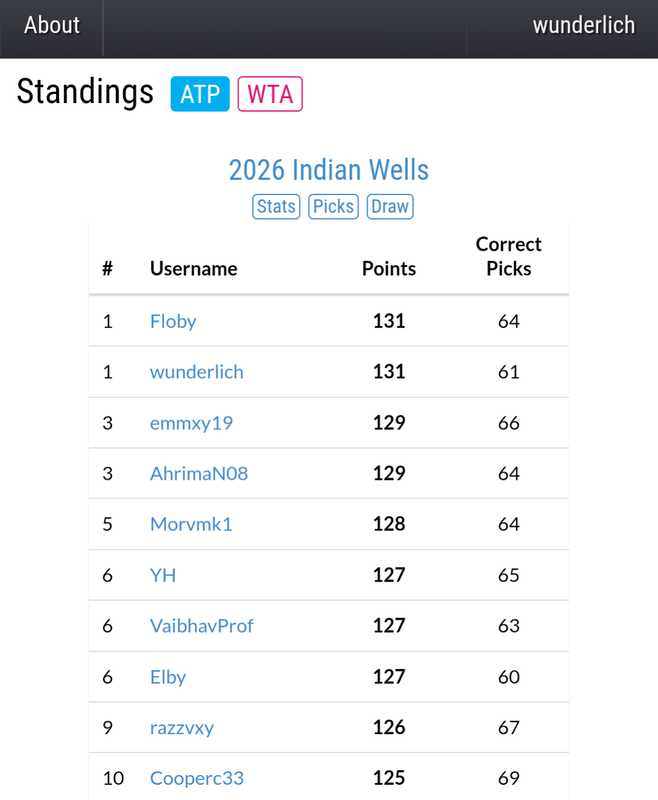Open the 2026 Indian Wells tournament link

(329, 169)
